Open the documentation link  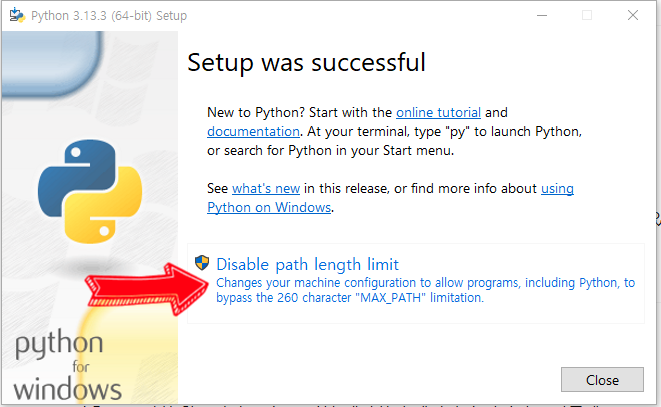click(x=253, y=132)
